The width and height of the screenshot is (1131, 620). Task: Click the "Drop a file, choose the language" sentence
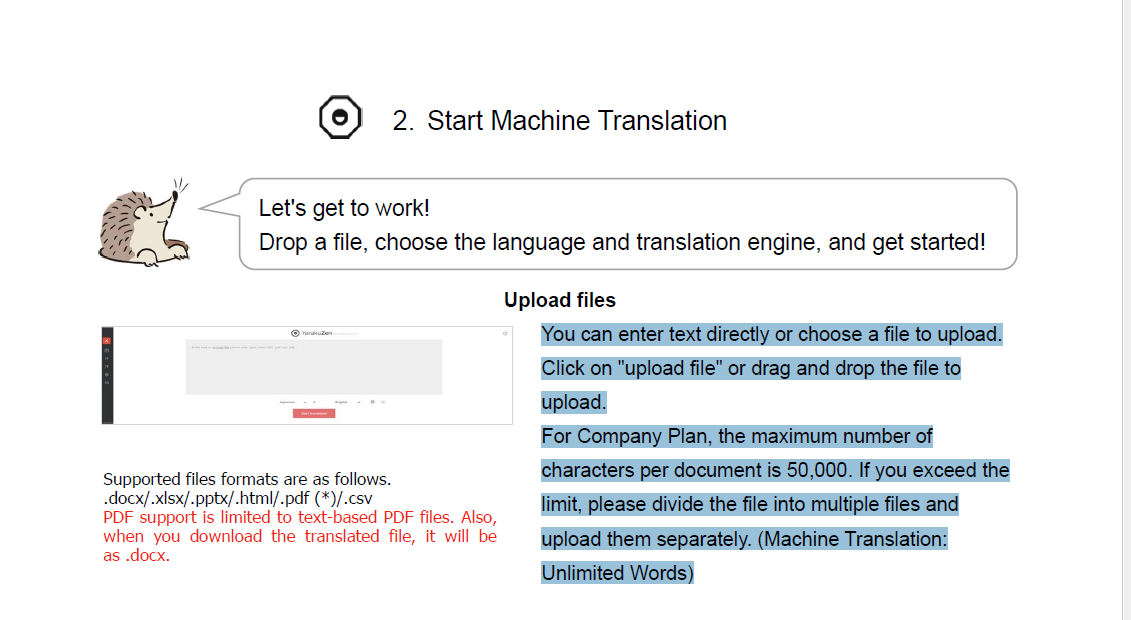[x=622, y=242]
